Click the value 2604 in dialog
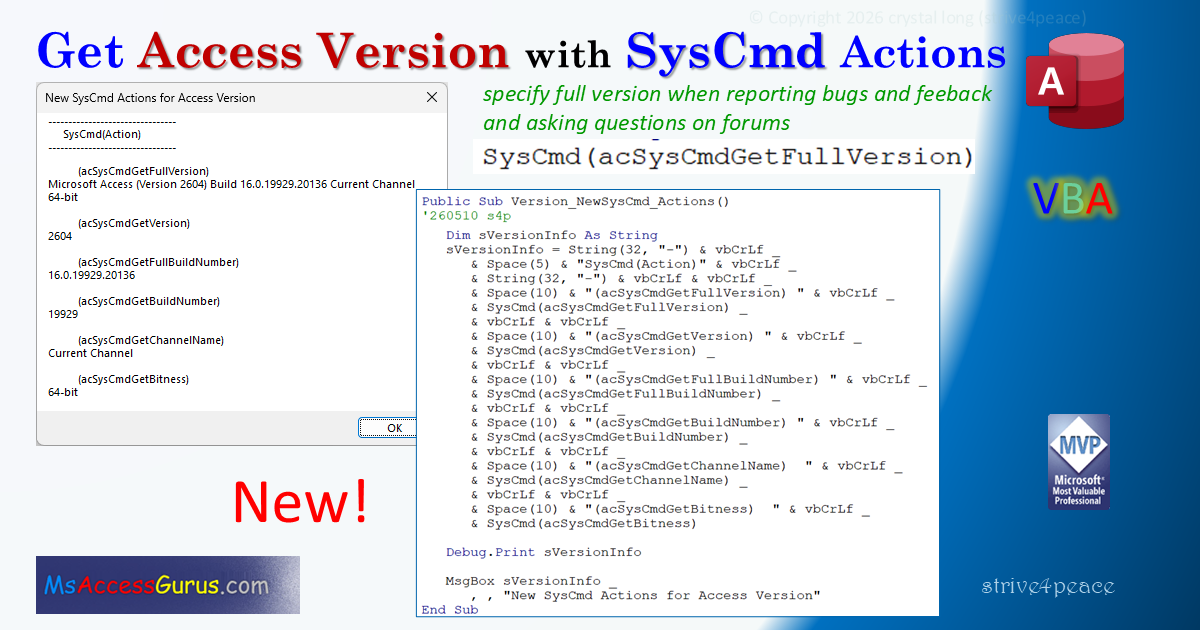This screenshot has height=630, width=1200. coord(61,237)
